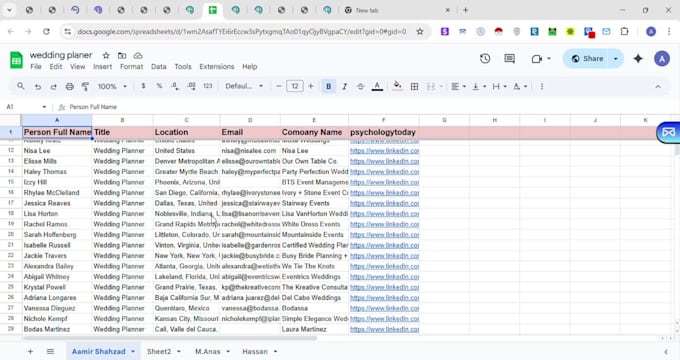Increase decimal places
Viewport: 680px width, 360px height.
tap(191, 86)
